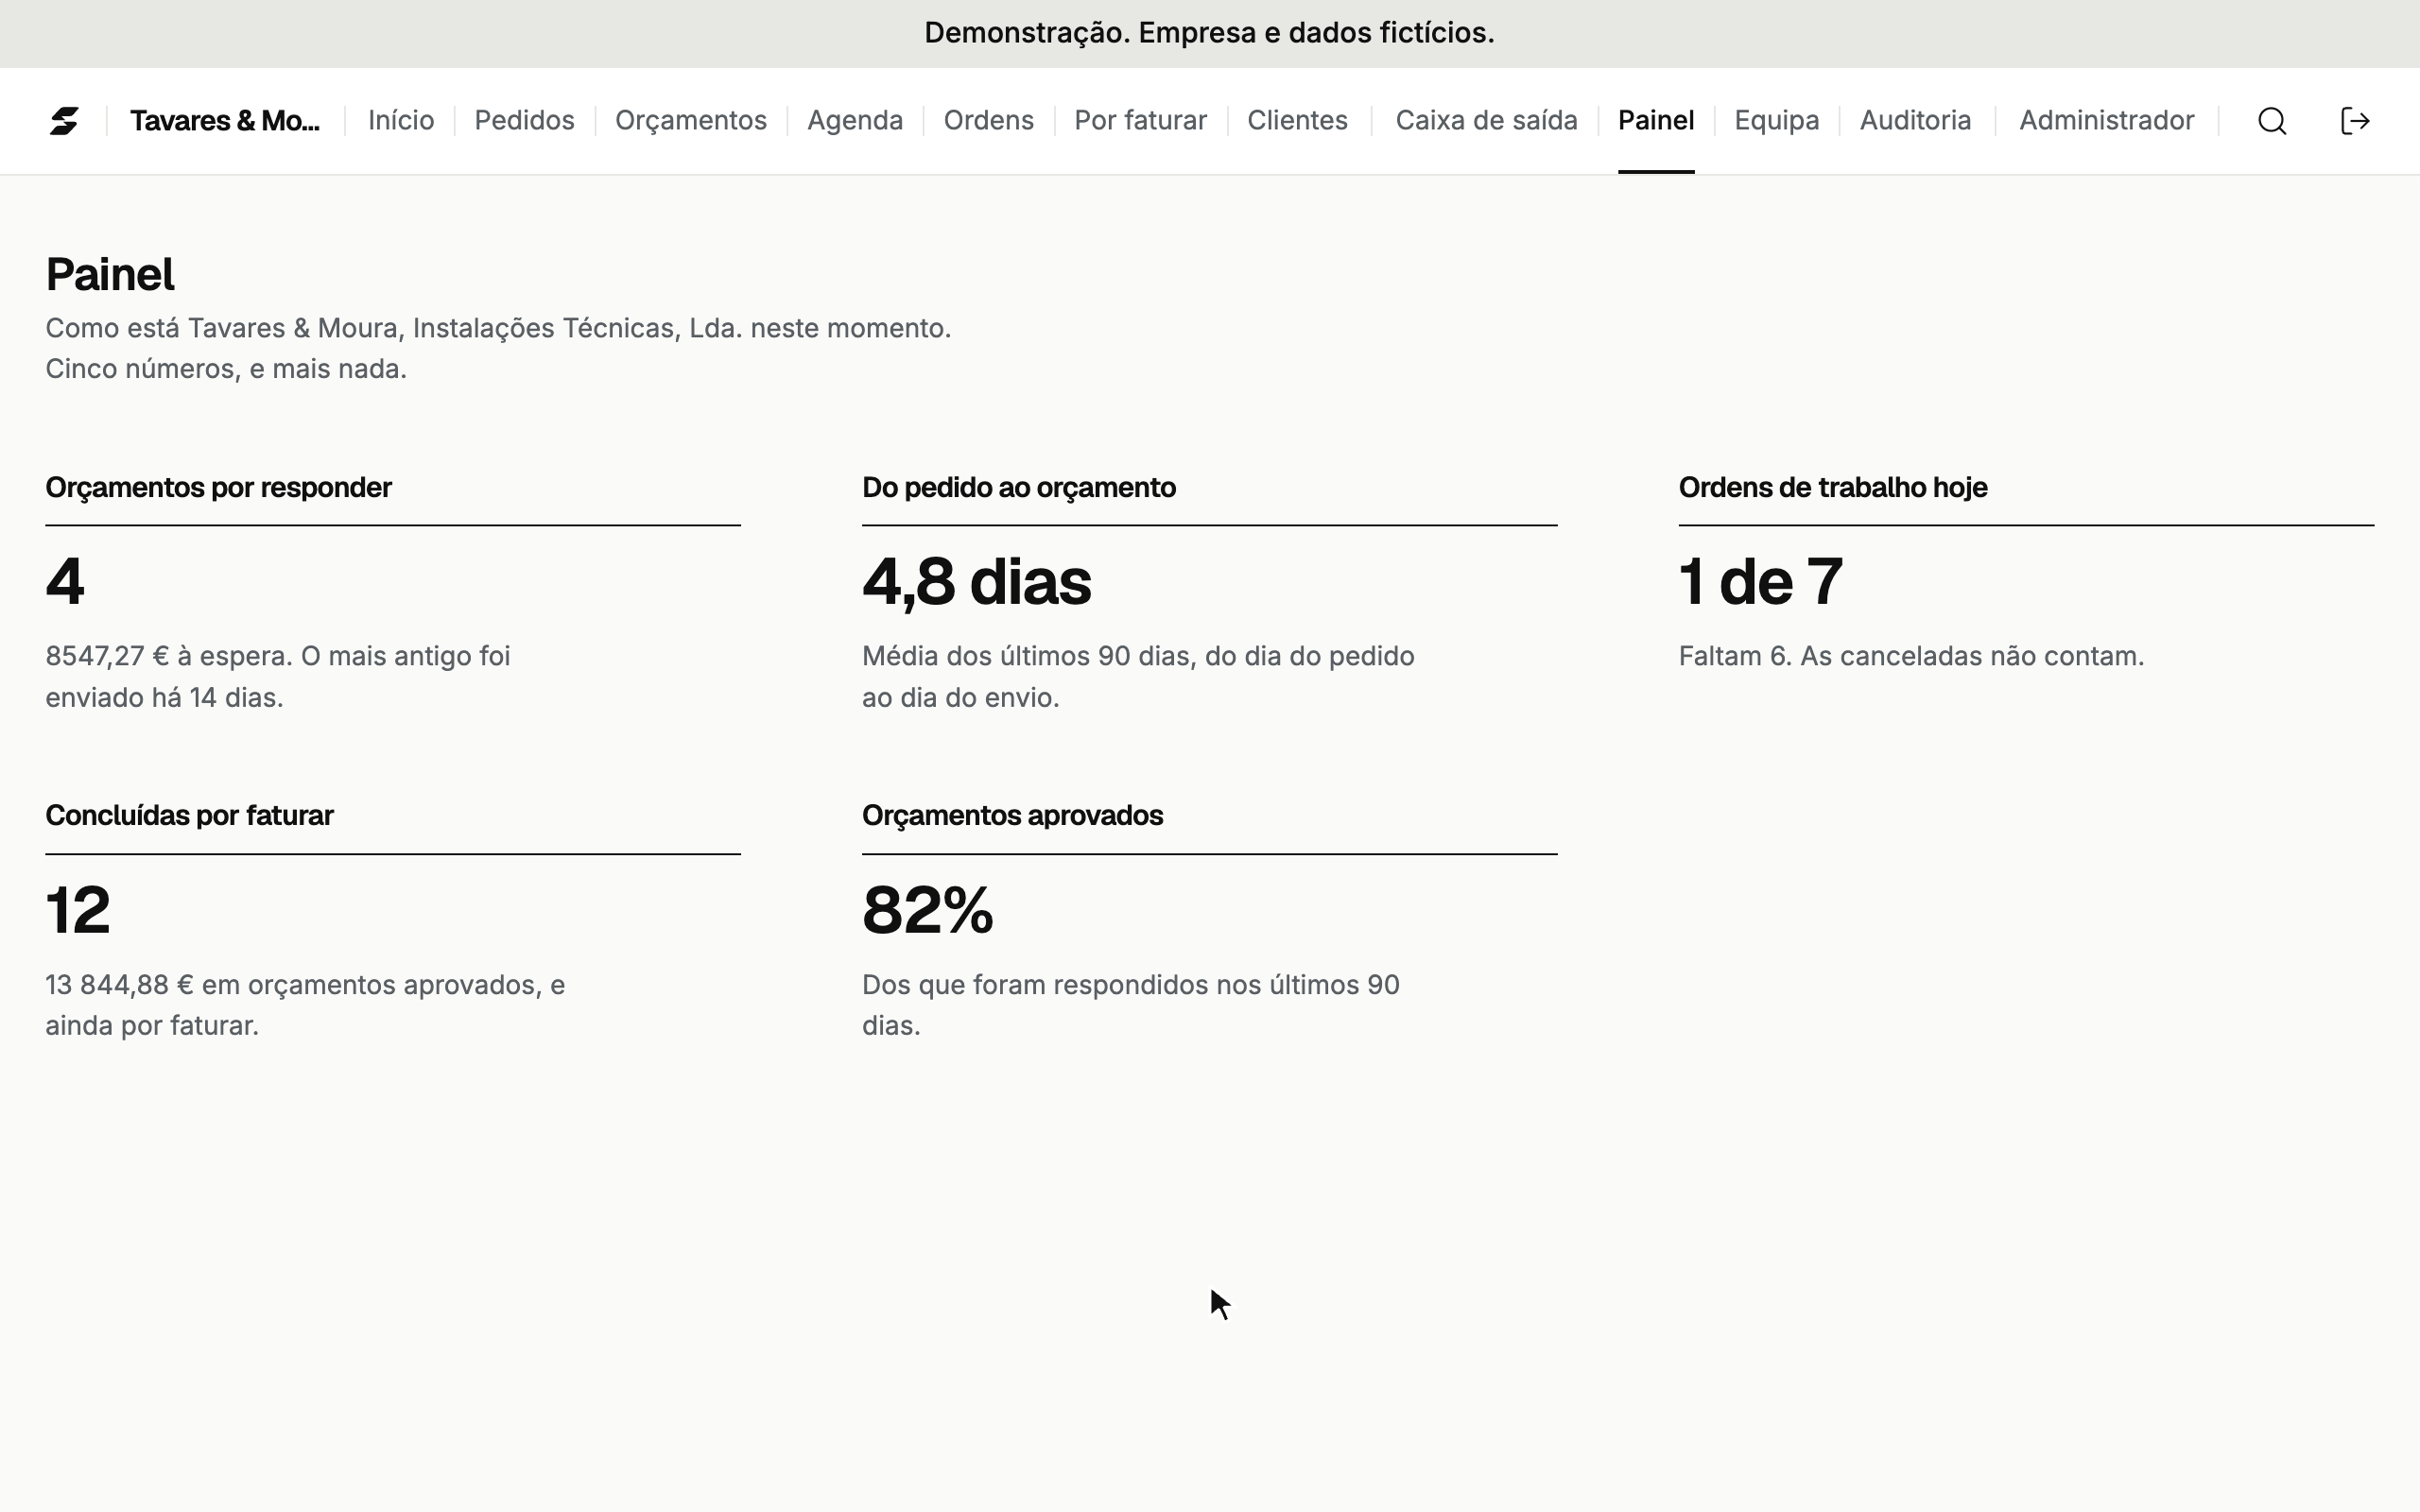
Task: Click the 'Dos que foram respondidos' description
Action: [1131, 1005]
